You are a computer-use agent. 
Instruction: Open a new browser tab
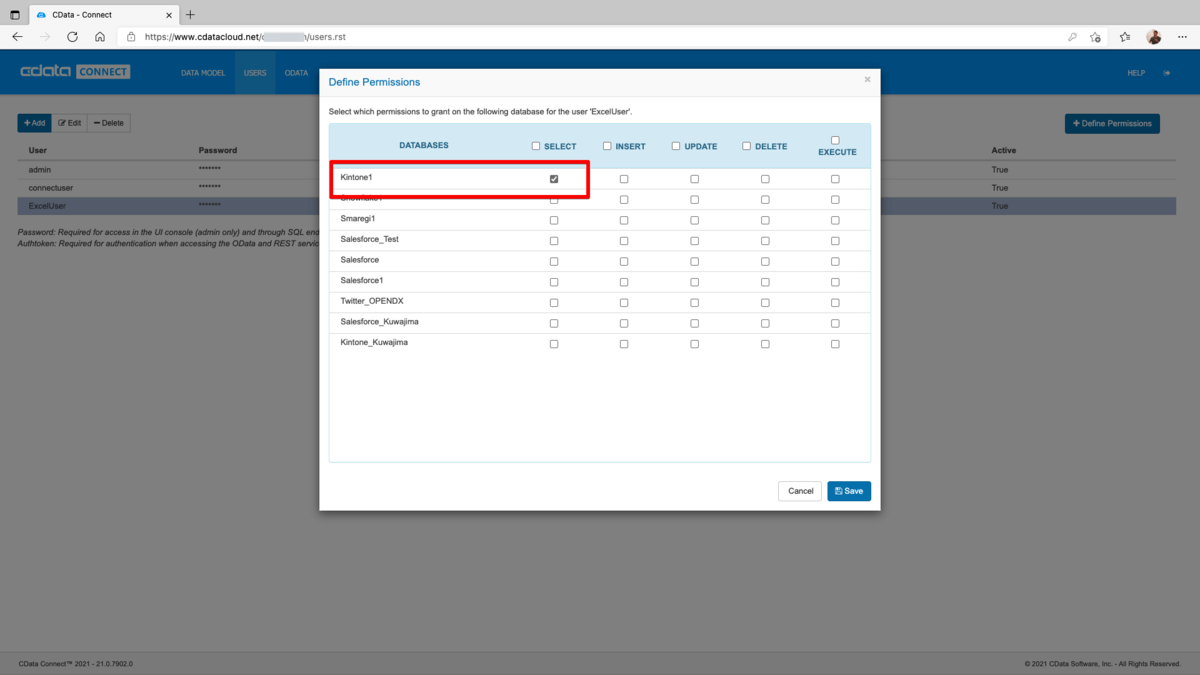pyautogui.click(x=190, y=15)
